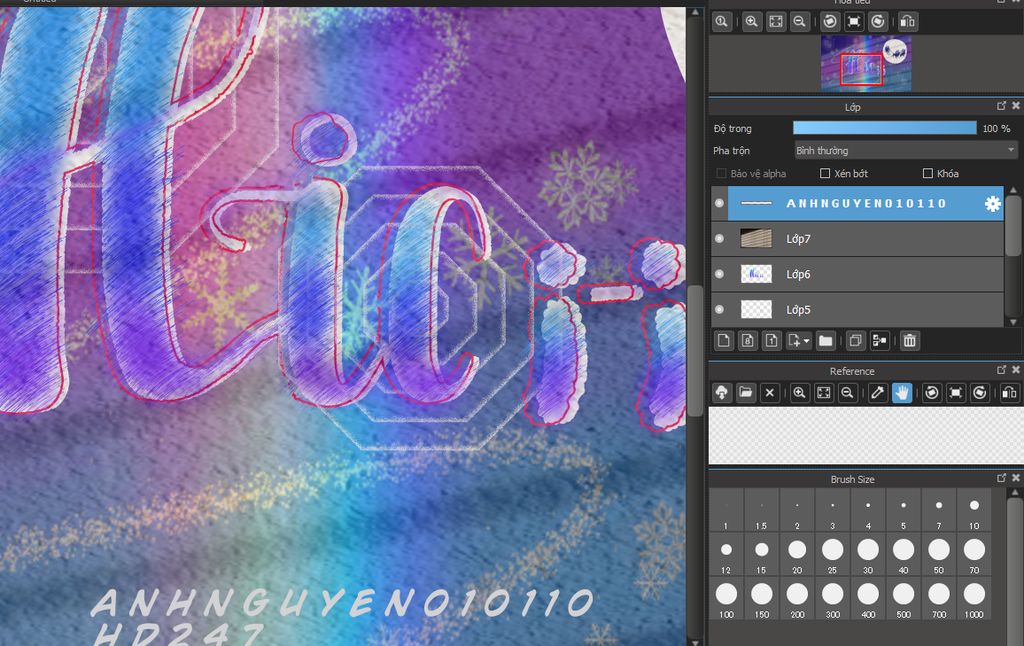Screen dimensions: 1024x646
Task: Hide the Lớp7 layer
Action: click(719, 238)
